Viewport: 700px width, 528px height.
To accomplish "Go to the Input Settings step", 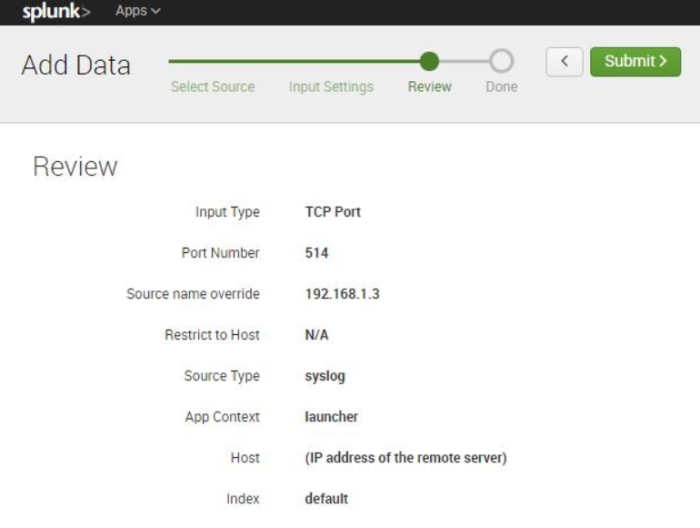I will pyautogui.click(x=331, y=87).
